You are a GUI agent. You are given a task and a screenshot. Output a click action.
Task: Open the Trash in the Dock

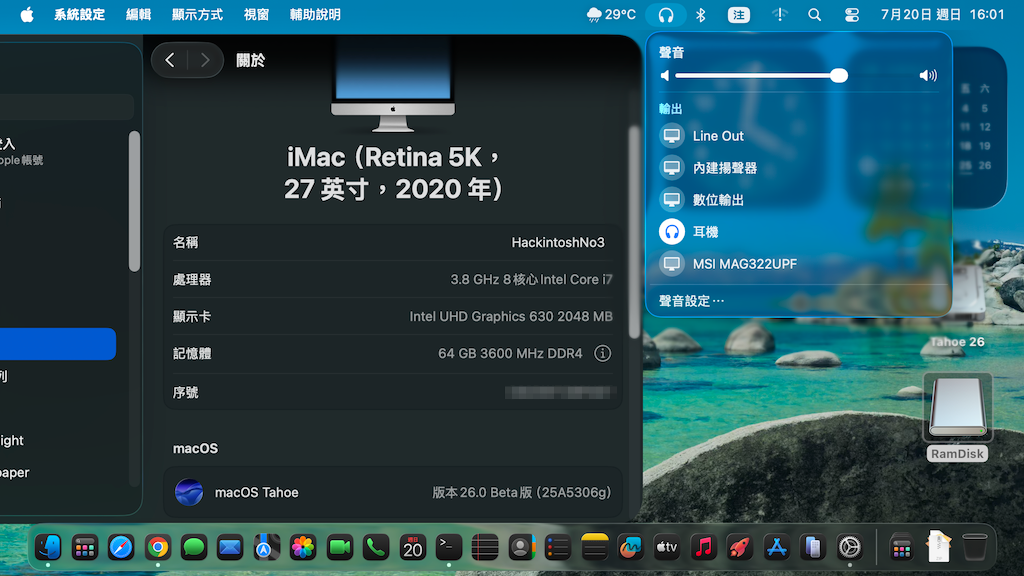pos(974,547)
